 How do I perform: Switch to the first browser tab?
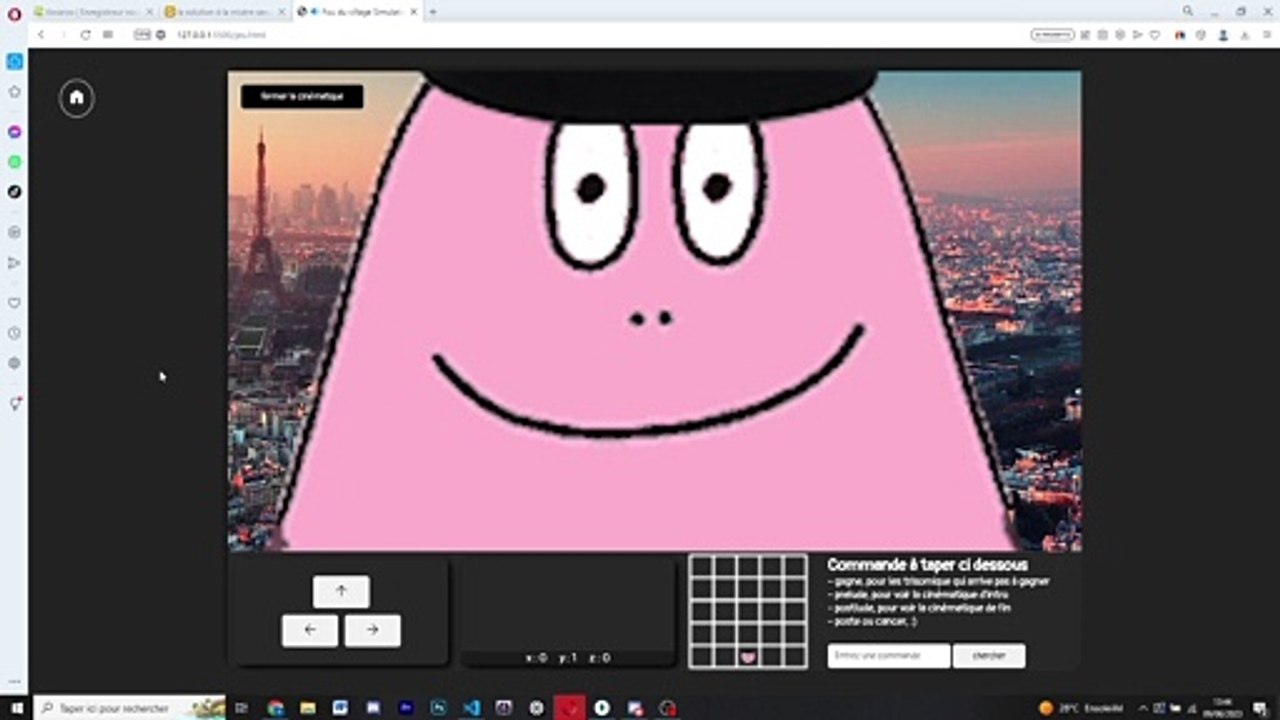click(x=94, y=11)
